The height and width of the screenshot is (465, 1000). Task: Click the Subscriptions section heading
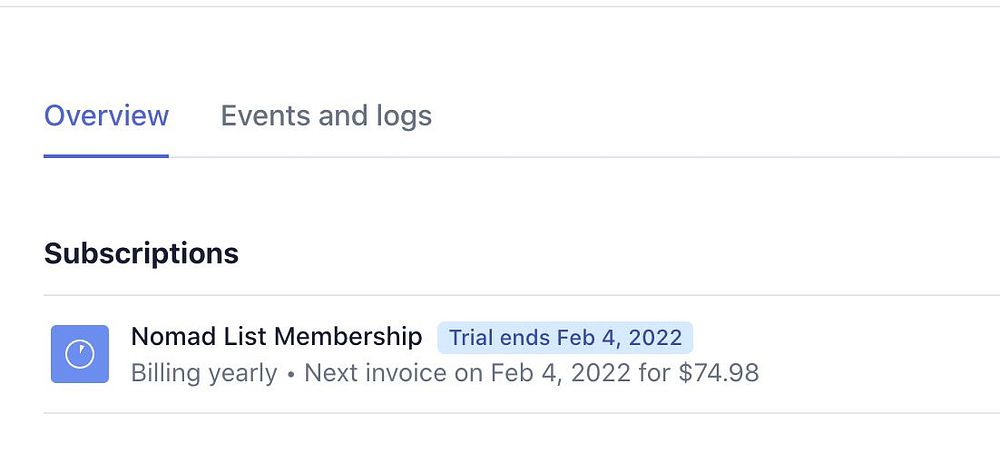tap(141, 253)
